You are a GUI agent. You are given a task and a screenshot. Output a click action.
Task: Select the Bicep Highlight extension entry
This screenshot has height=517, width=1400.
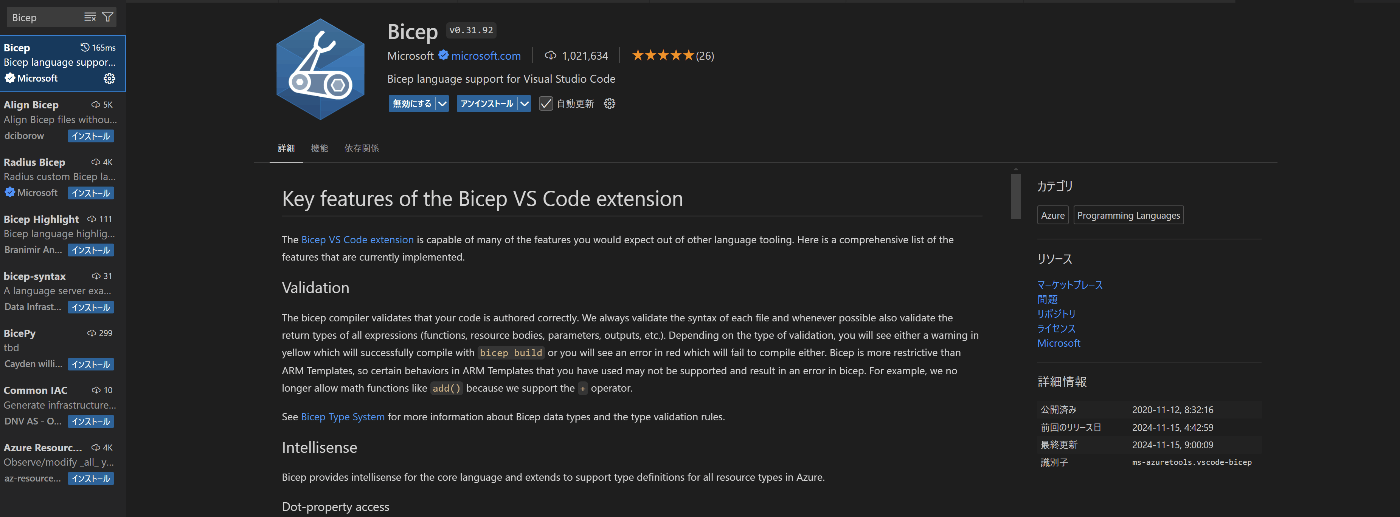(x=63, y=233)
